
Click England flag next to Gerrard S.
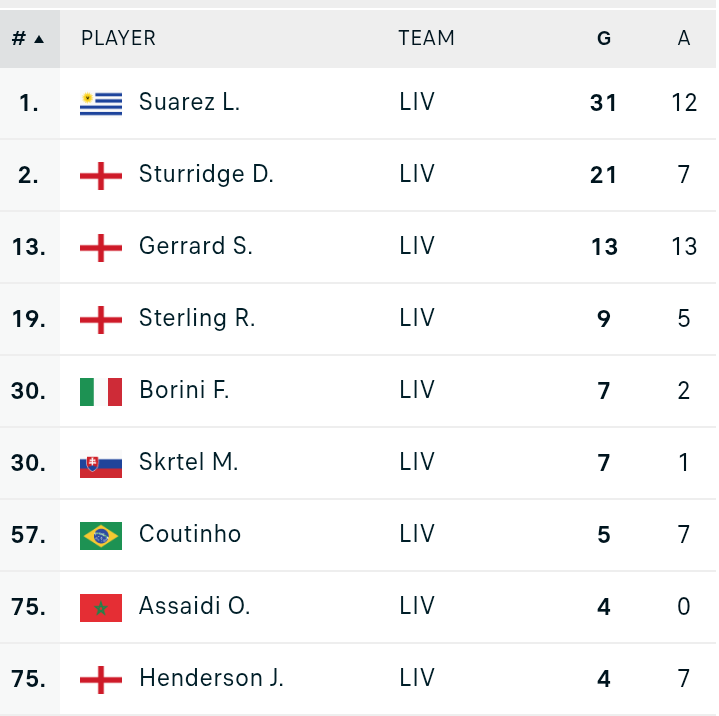click(x=101, y=247)
